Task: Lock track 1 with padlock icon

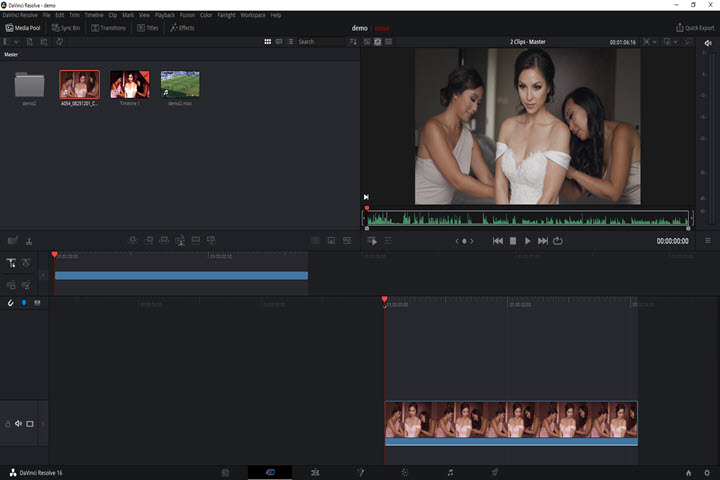Action: click(x=7, y=424)
